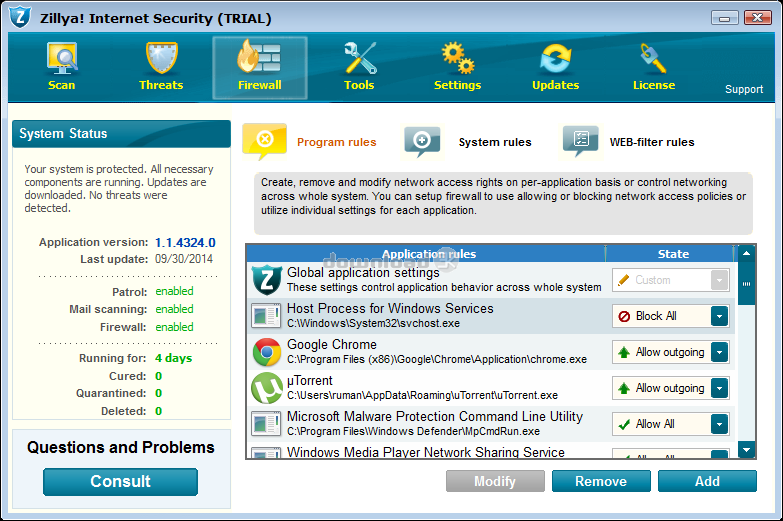
Task: Click the System Status panel header
Action: click(121, 134)
